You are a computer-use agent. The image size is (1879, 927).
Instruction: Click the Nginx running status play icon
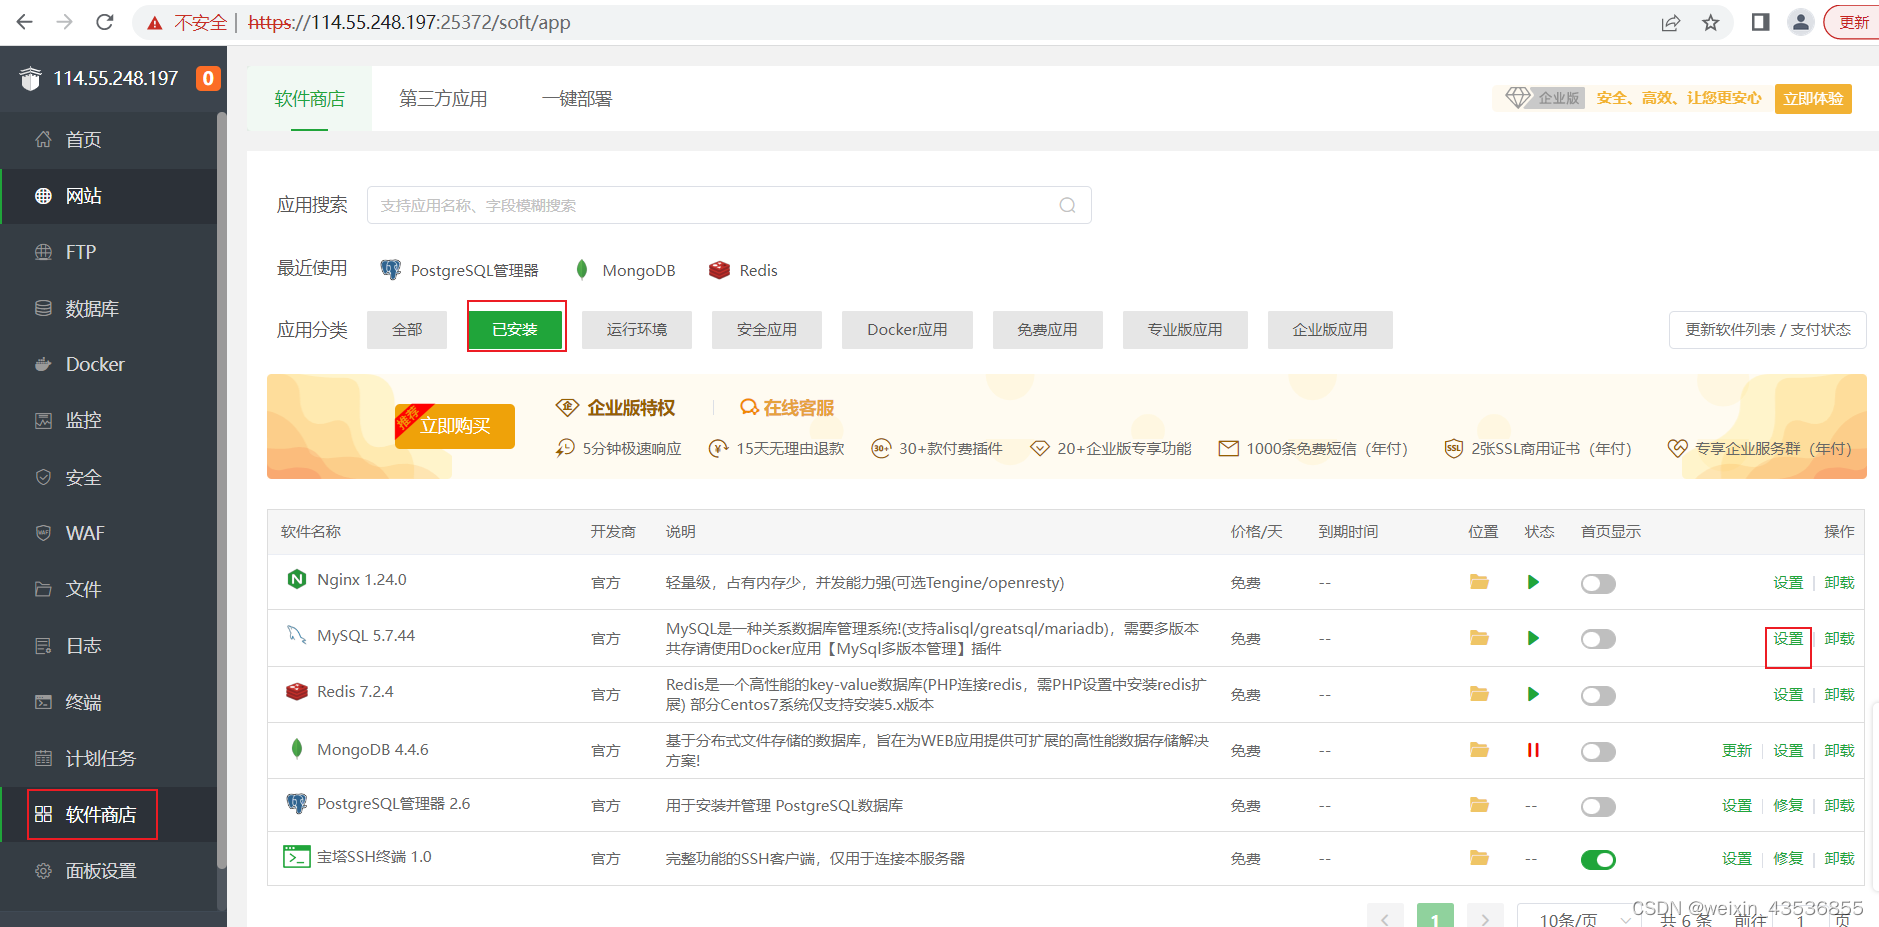point(1533,582)
